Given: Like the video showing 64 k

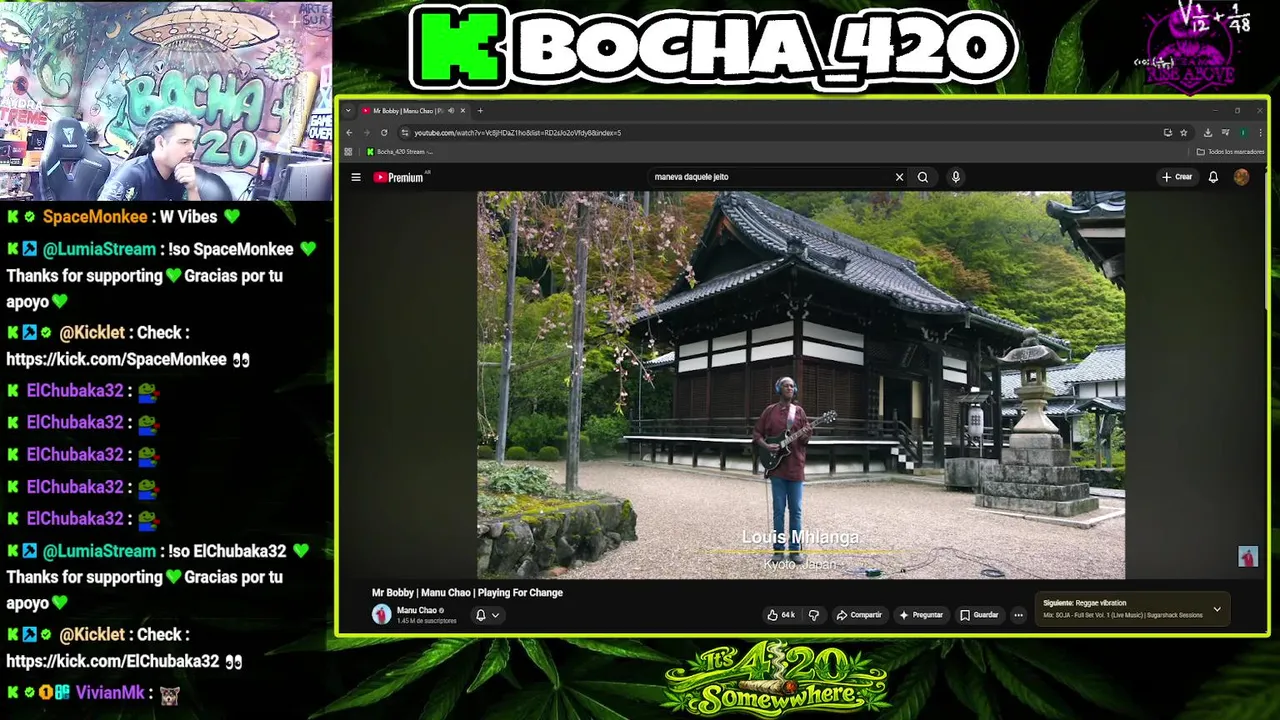Looking at the screenshot, I should pos(781,615).
